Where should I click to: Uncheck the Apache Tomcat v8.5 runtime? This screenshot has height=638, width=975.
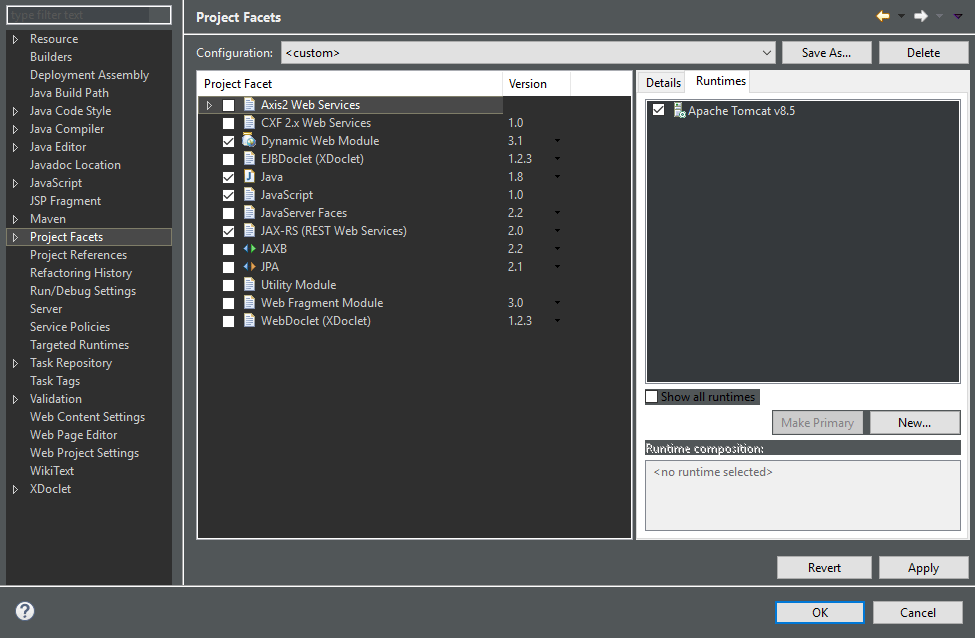click(658, 111)
